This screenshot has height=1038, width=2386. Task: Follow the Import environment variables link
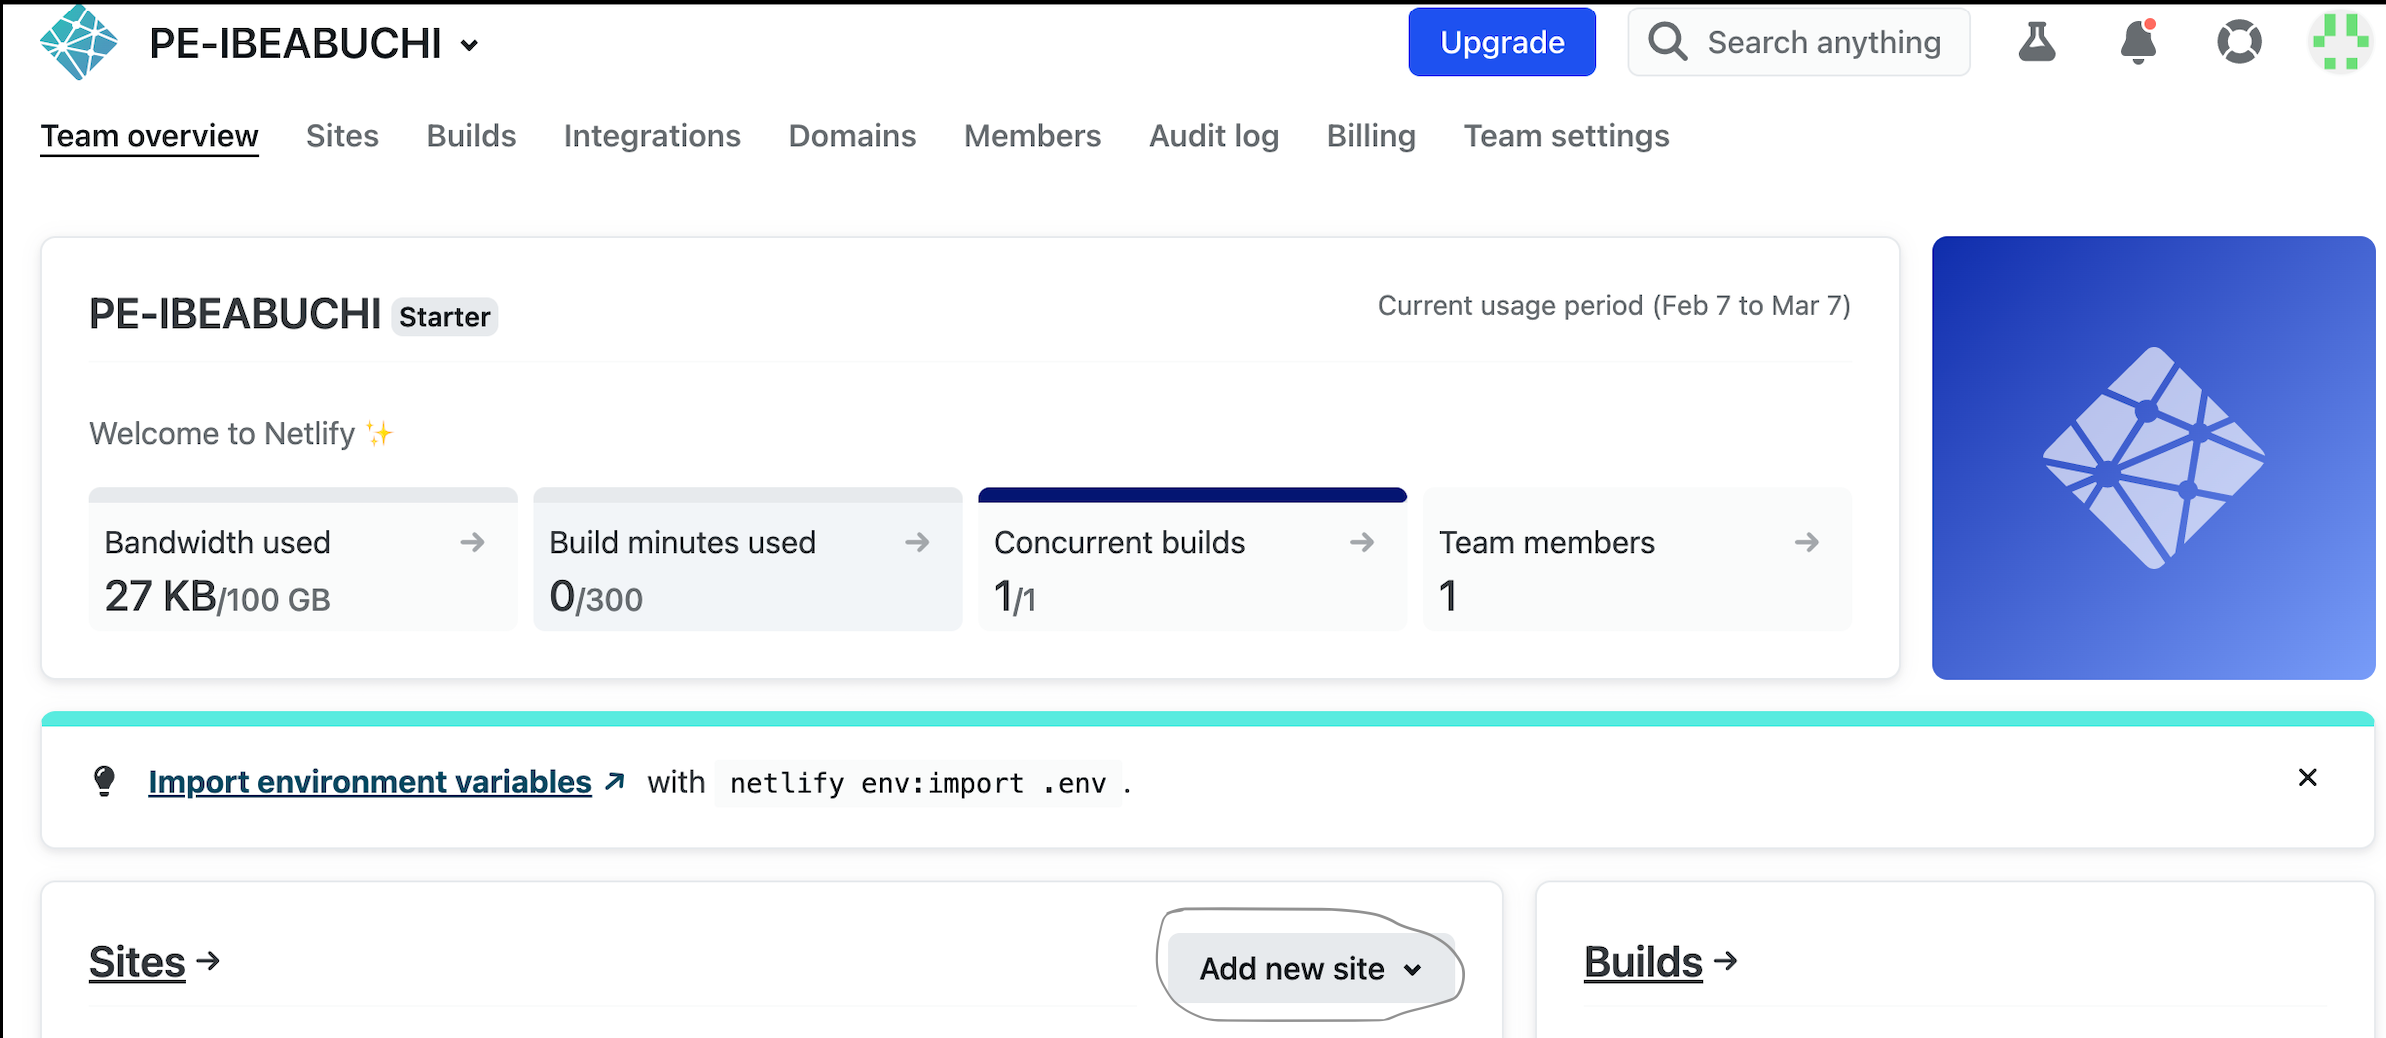[369, 781]
